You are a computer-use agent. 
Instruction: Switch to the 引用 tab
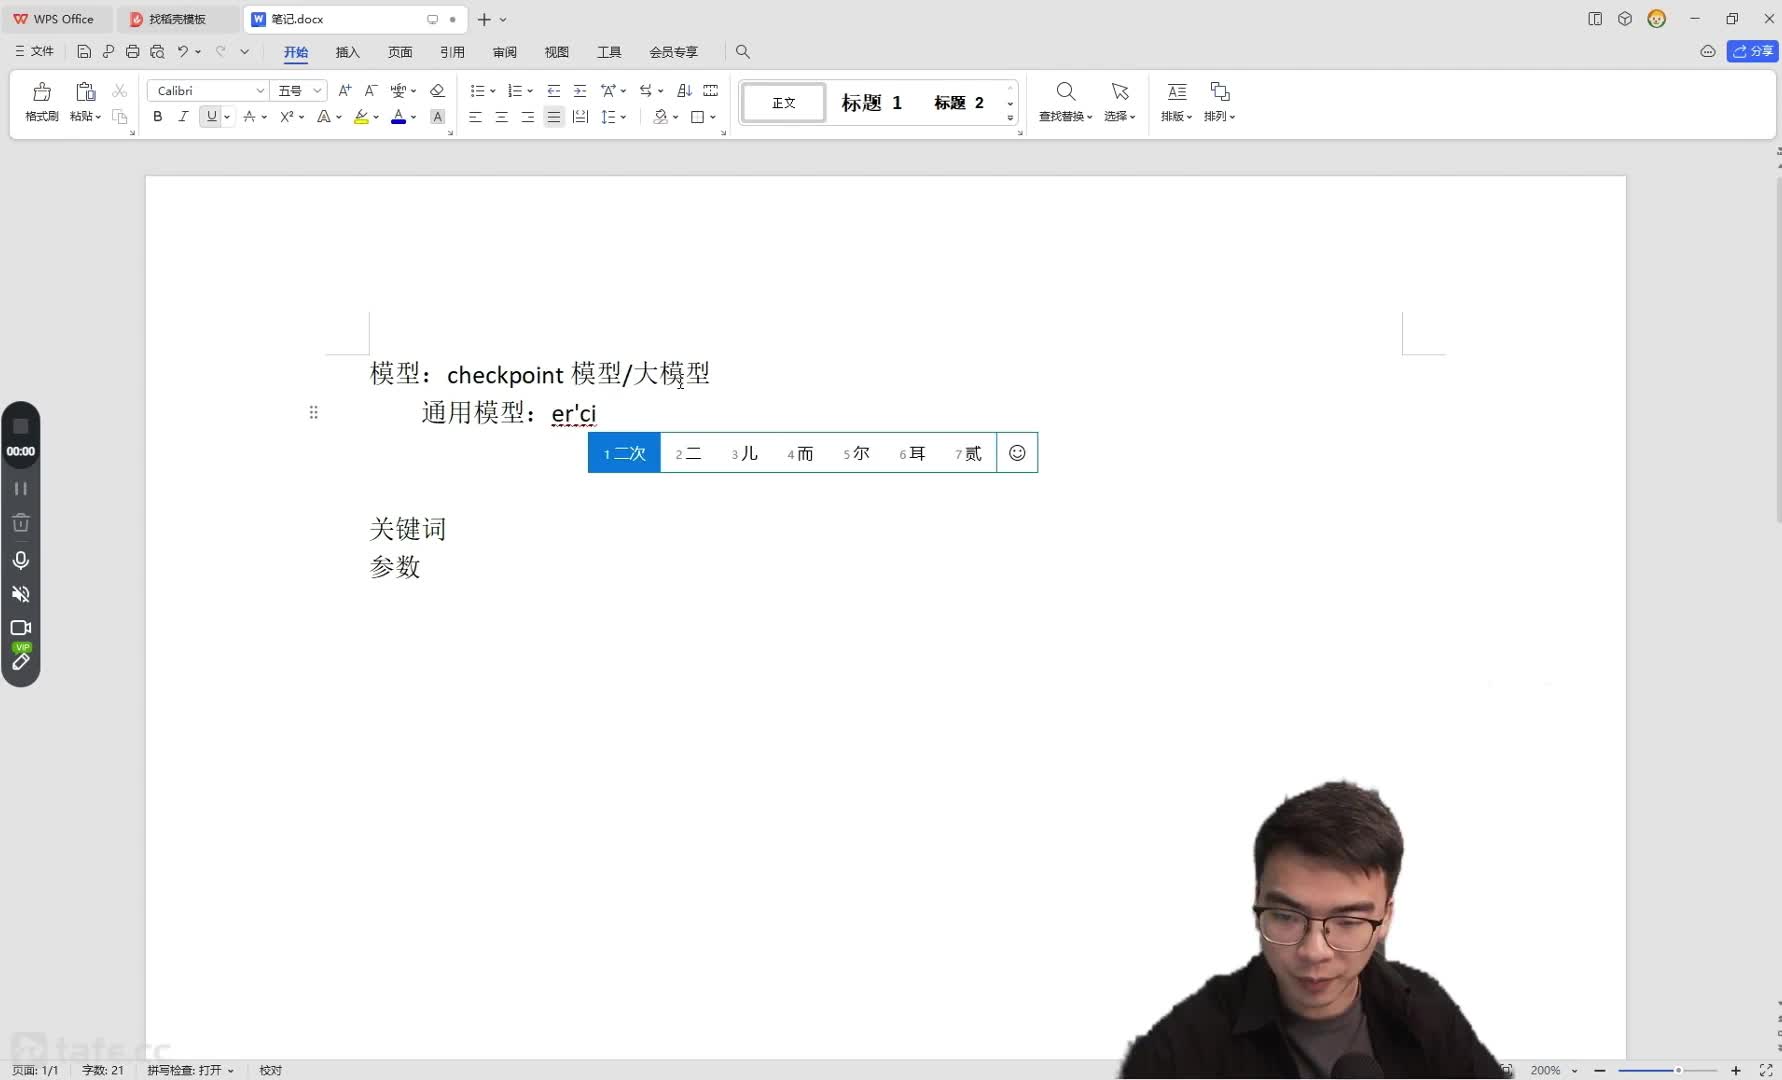(452, 51)
